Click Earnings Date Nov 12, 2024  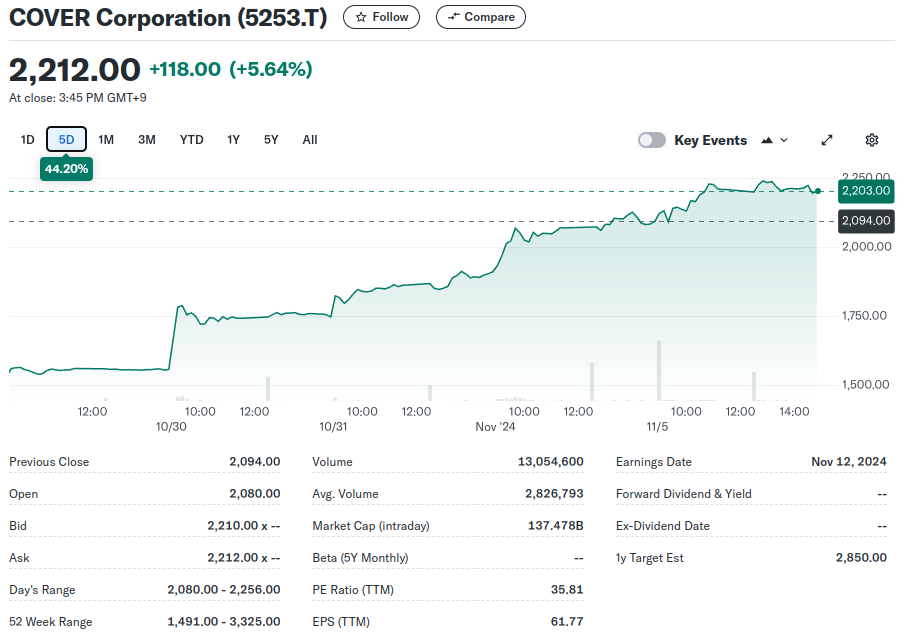[848, 462]
